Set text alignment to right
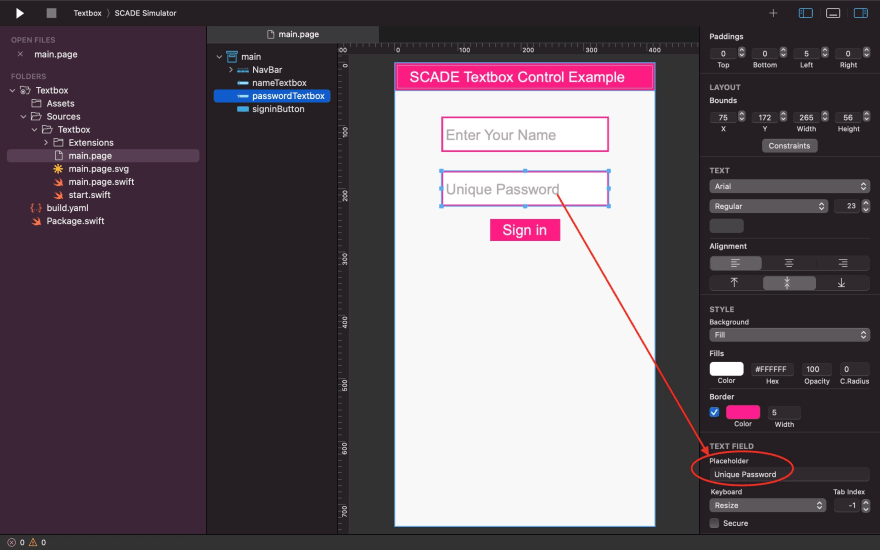The width and height of the screenshot is (880, 550). click(x=842, y=263)
